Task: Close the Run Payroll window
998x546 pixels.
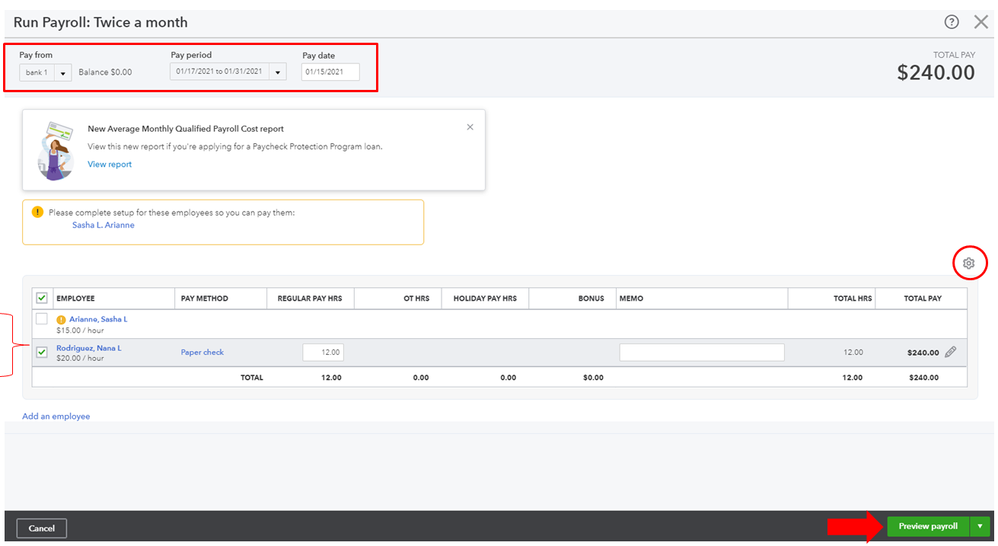Action: coord(981,22)
